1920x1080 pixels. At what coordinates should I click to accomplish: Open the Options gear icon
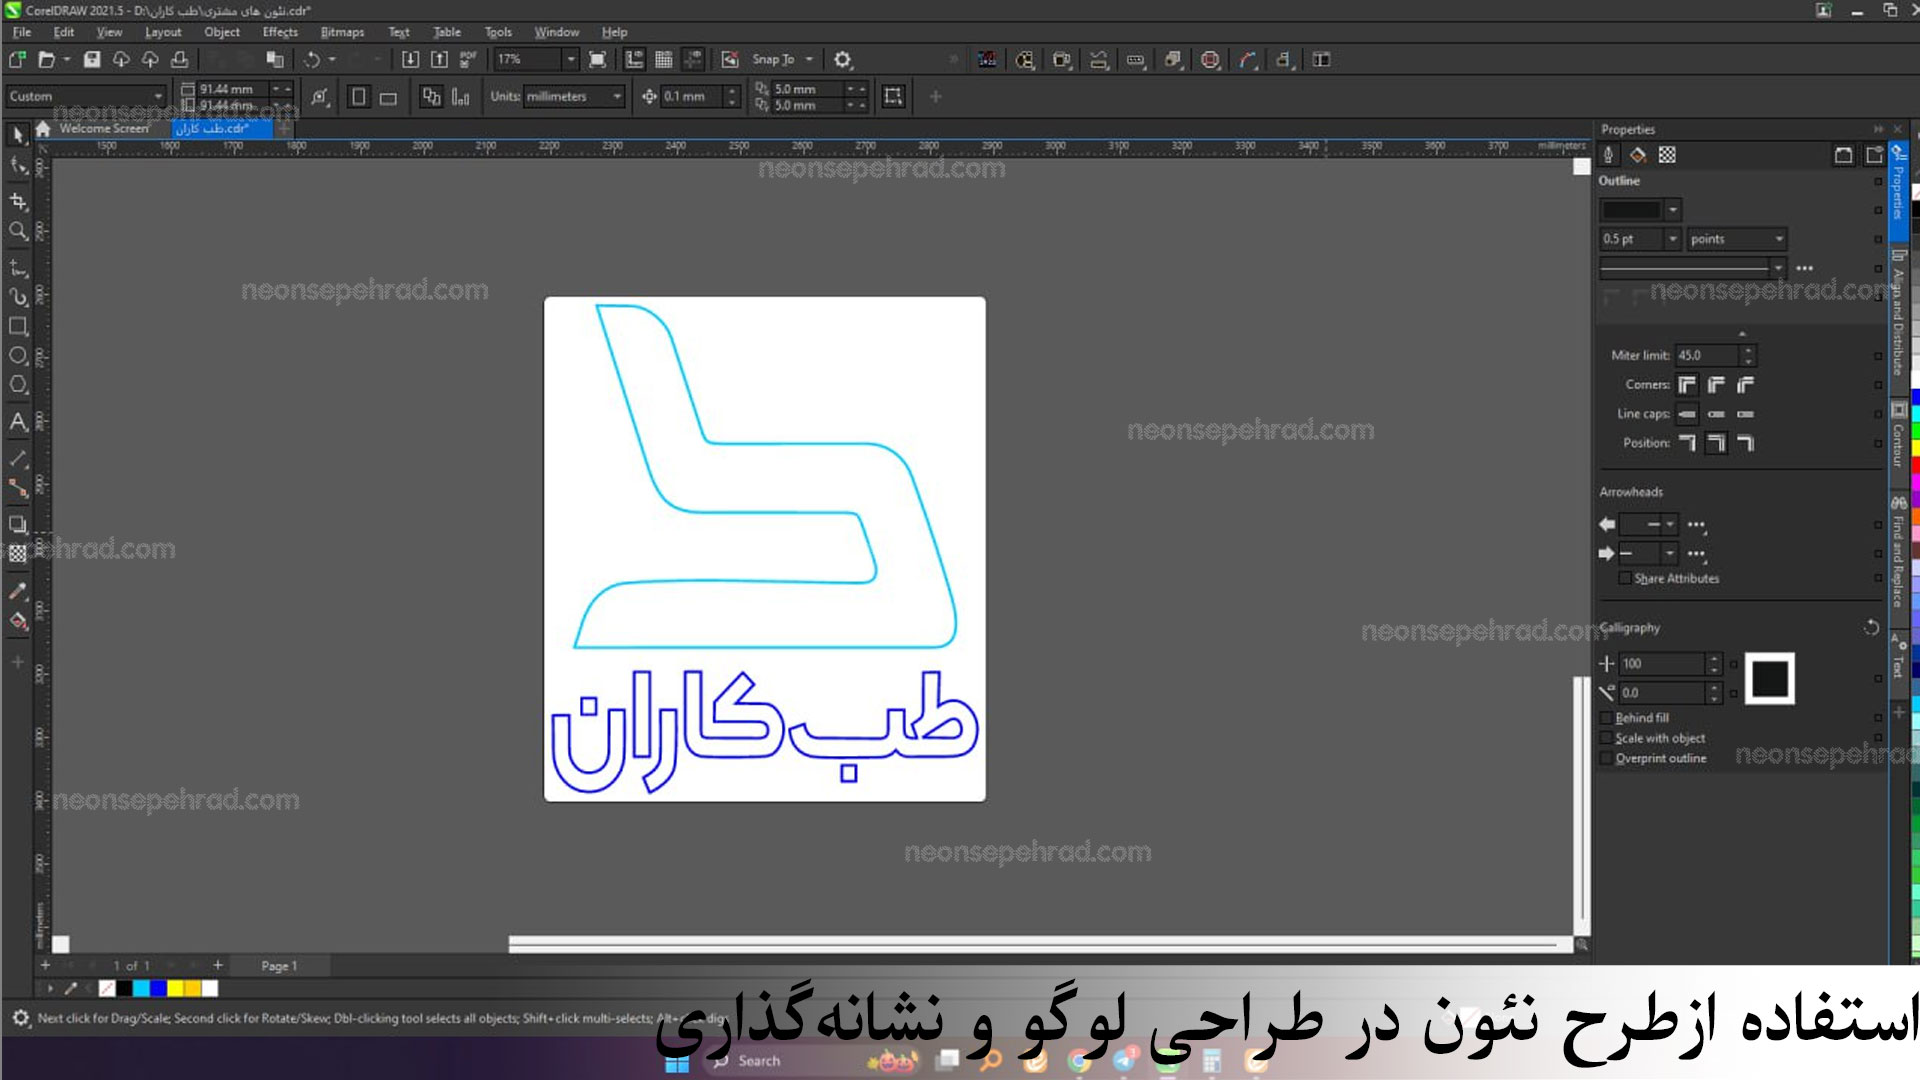click(x=843, y=60)
